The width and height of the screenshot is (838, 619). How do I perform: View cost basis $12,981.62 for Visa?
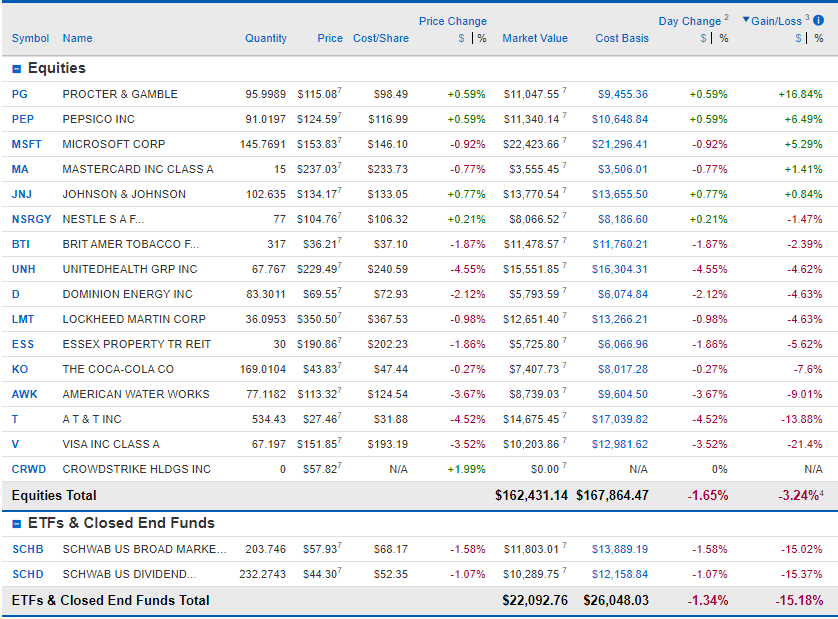tap(620, 444)
